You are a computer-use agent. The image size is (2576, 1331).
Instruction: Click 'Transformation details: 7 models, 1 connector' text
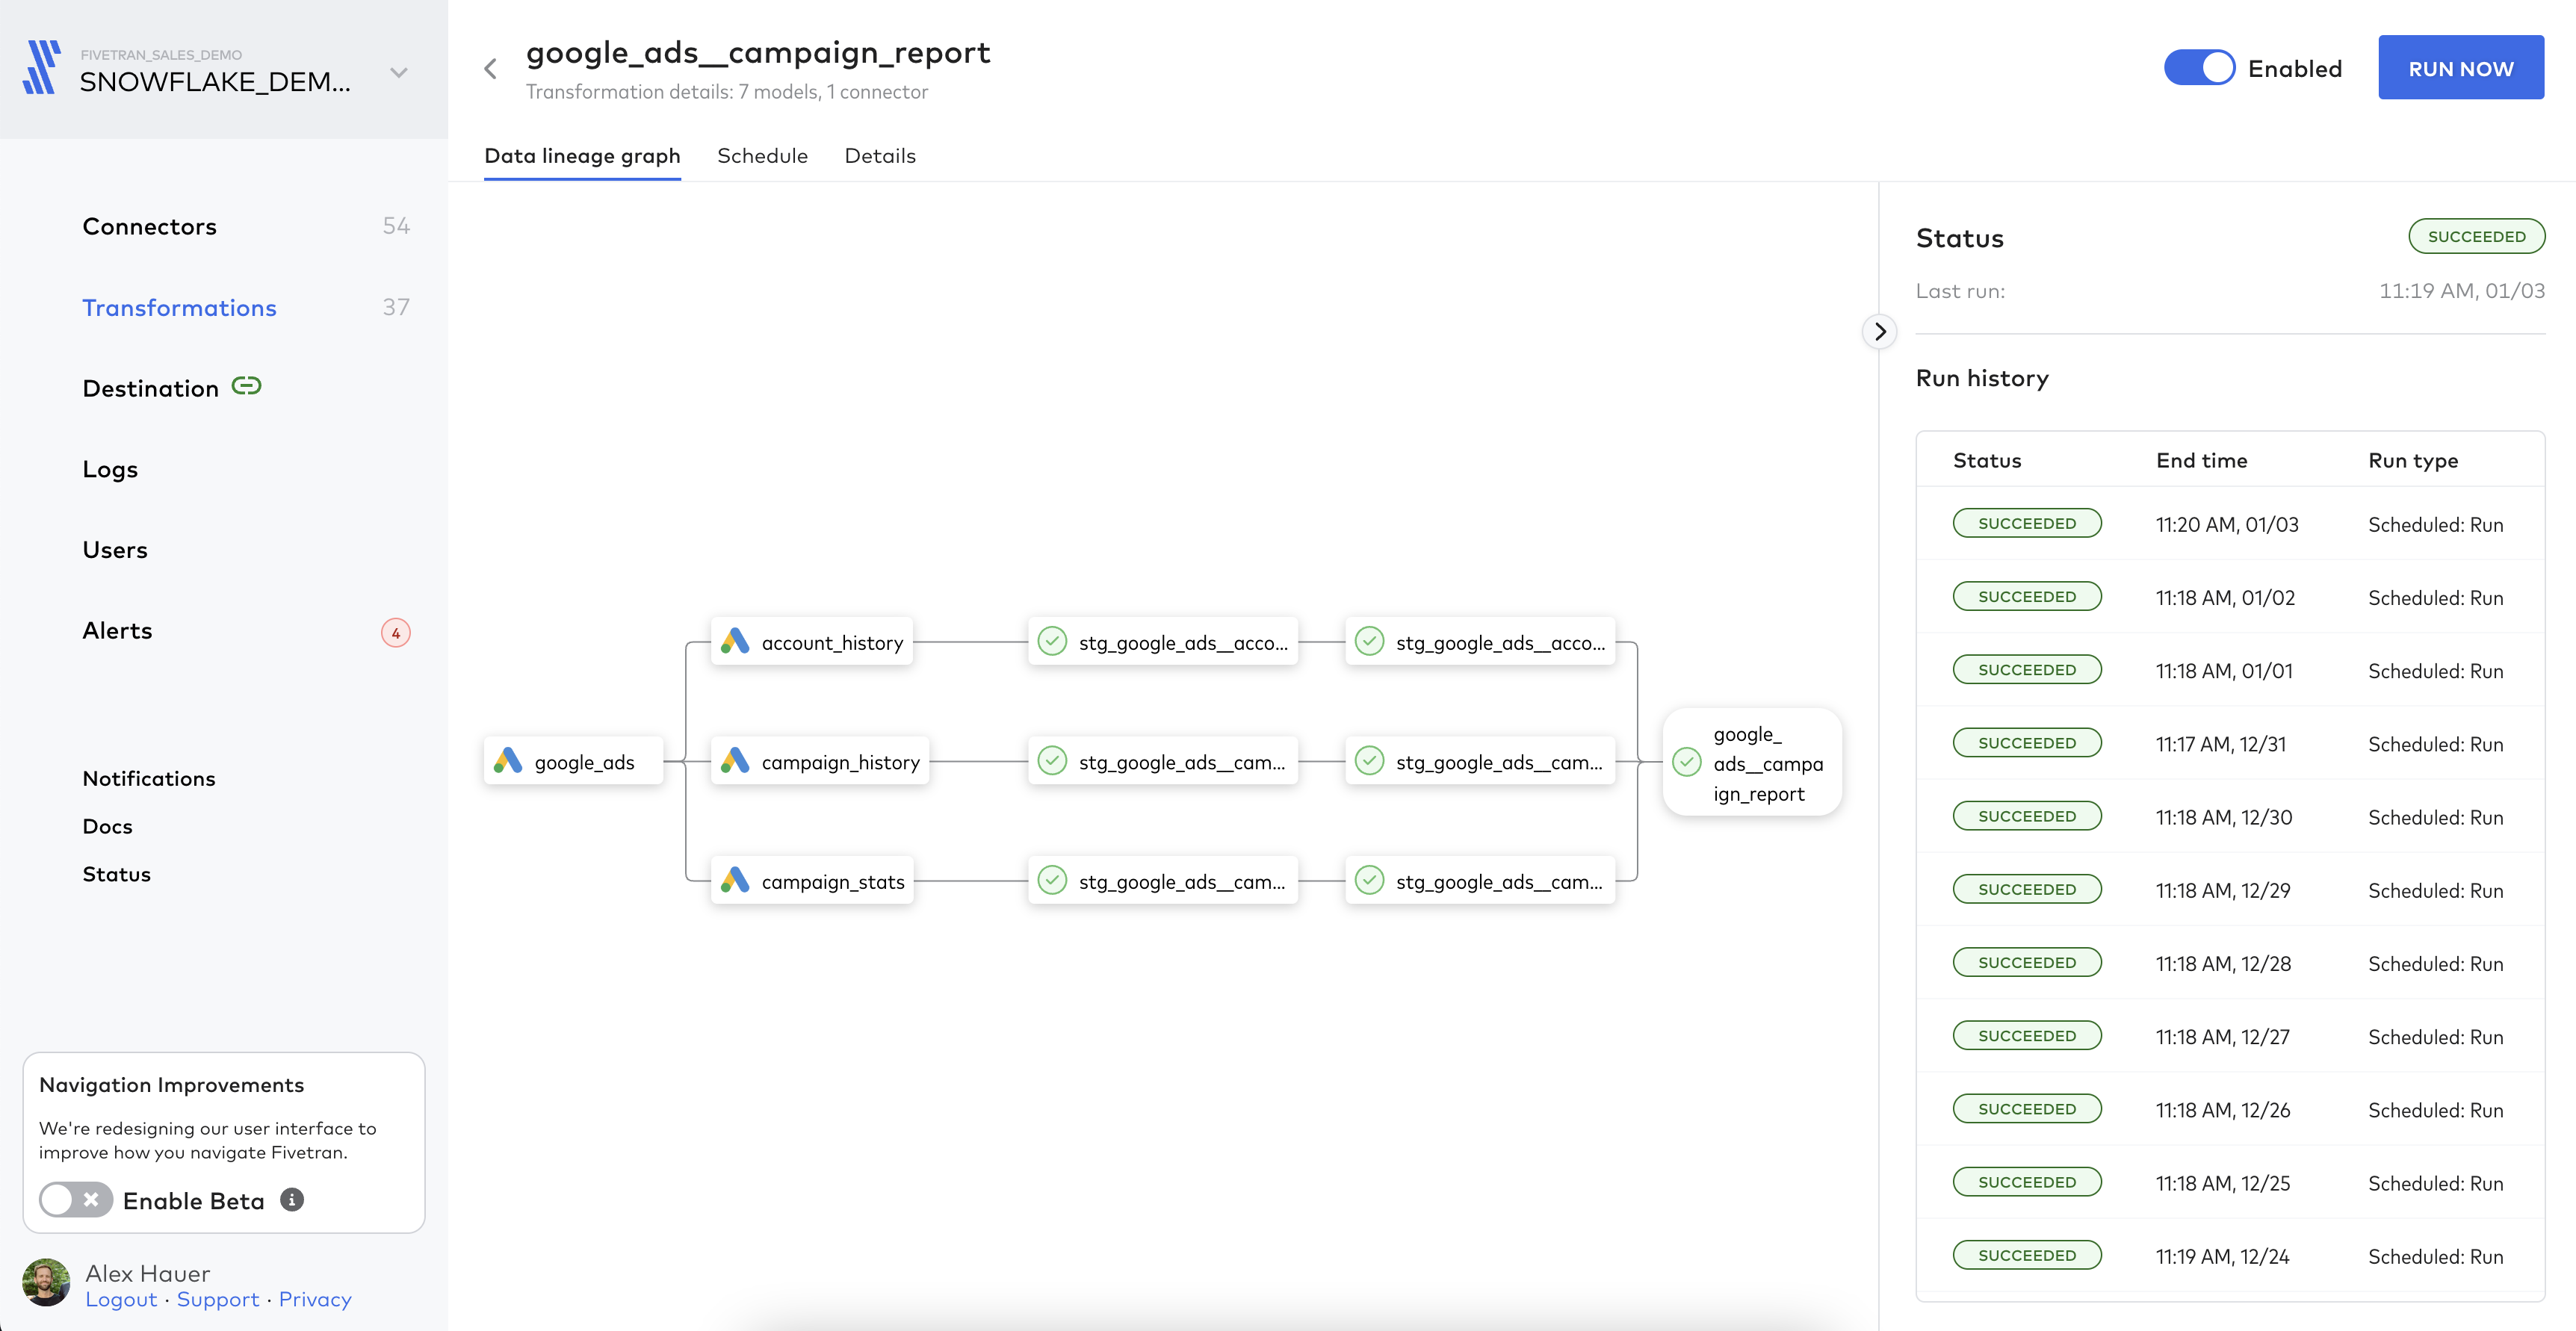[x=726, y=92]
